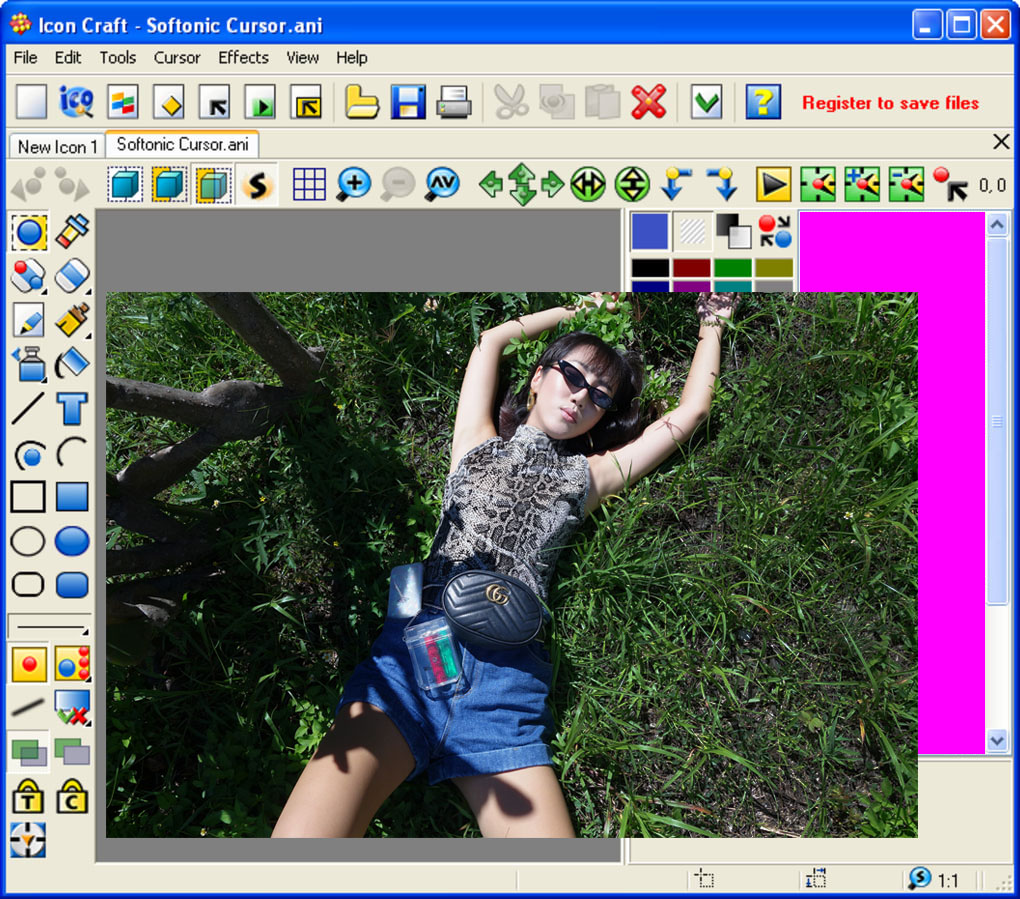Click the blank new file icon

pyautogui.click(x=31, y=102)
